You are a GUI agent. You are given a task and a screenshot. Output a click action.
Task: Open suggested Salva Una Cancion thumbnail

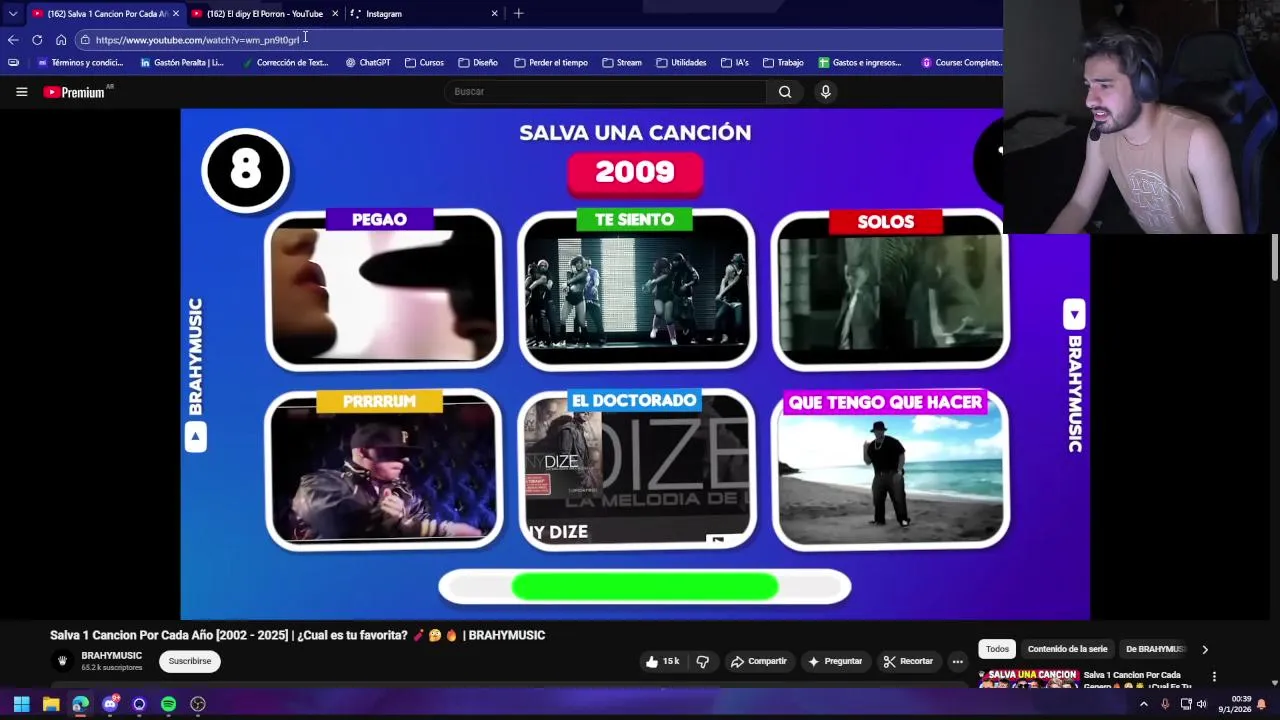(x=1028, y=679)
